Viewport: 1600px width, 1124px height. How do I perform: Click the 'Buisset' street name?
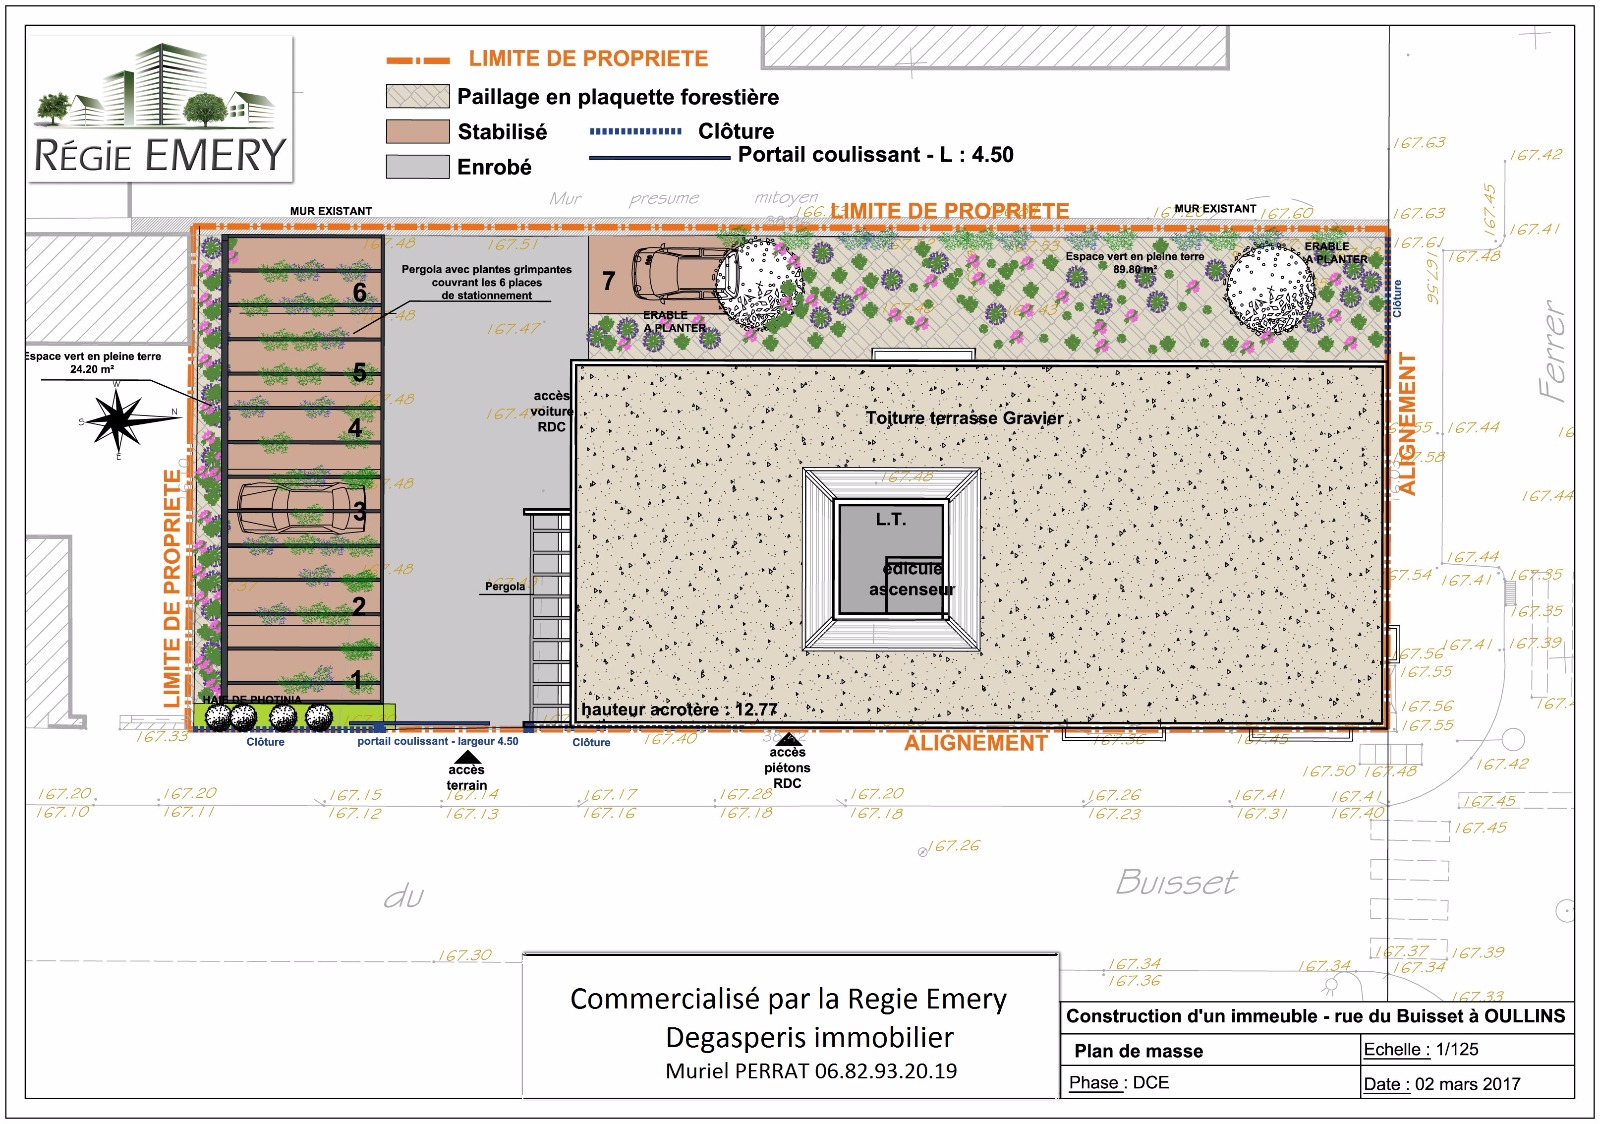[1176, 882]
